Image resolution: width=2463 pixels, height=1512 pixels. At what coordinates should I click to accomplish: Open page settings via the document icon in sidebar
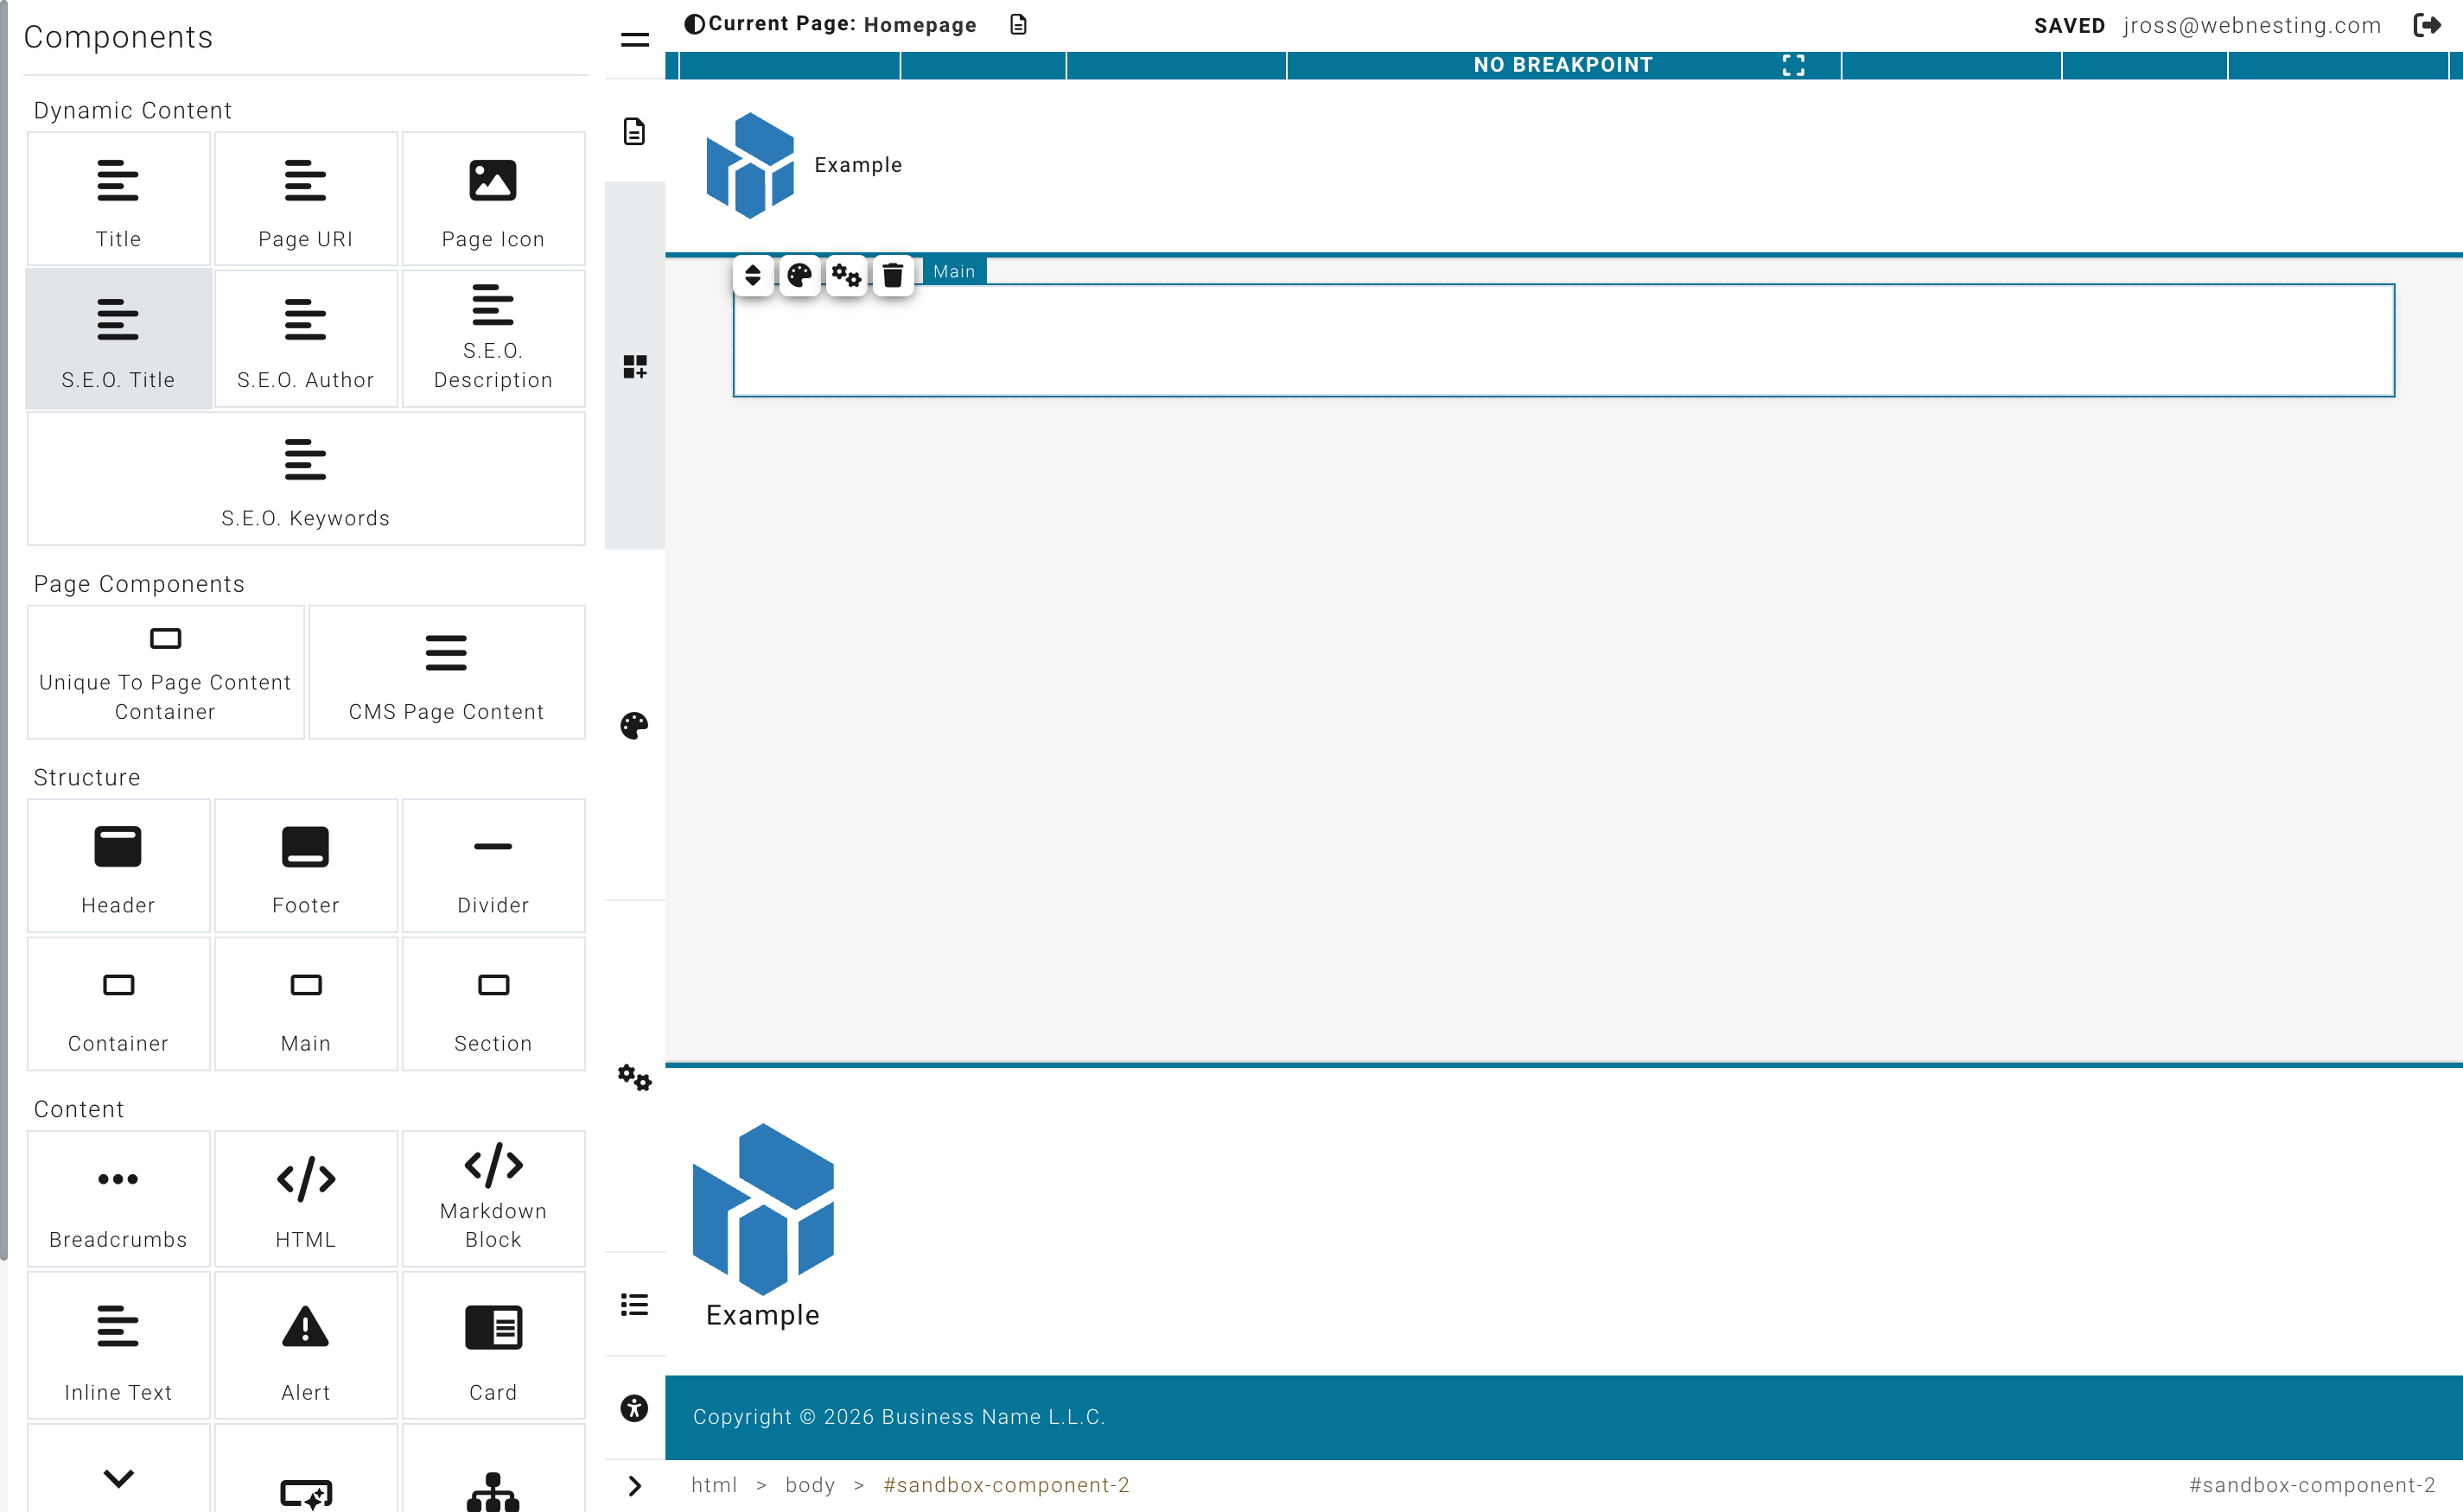click(635, 131)
